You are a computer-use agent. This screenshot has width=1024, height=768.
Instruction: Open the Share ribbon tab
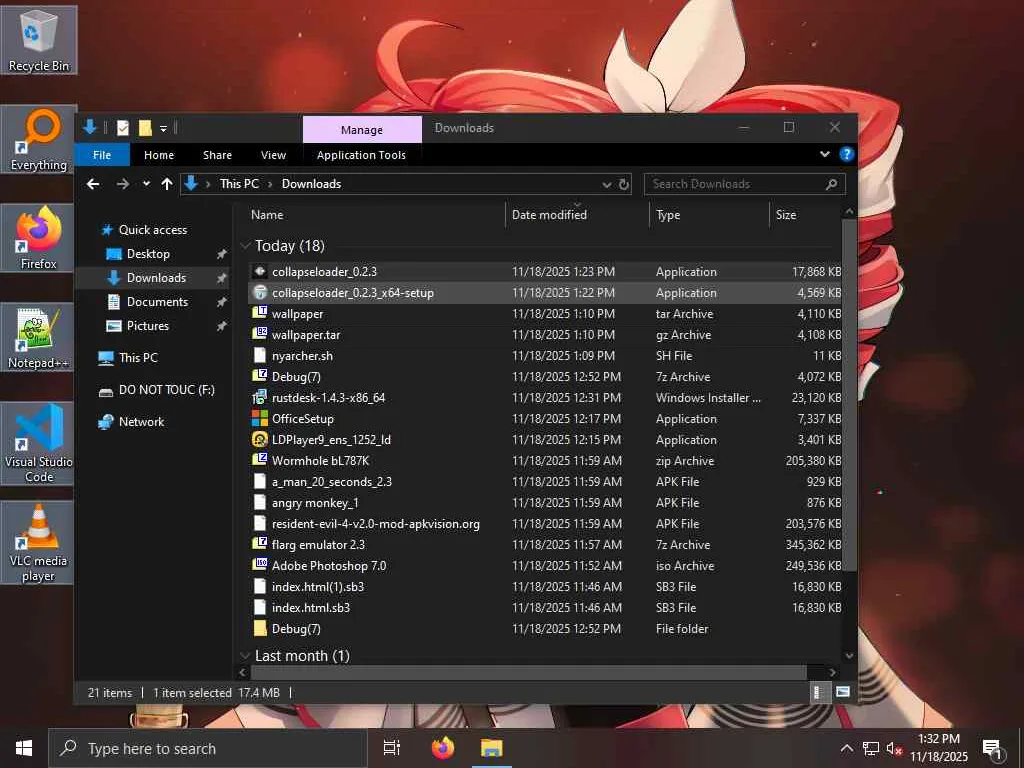[x=217, y=155]
